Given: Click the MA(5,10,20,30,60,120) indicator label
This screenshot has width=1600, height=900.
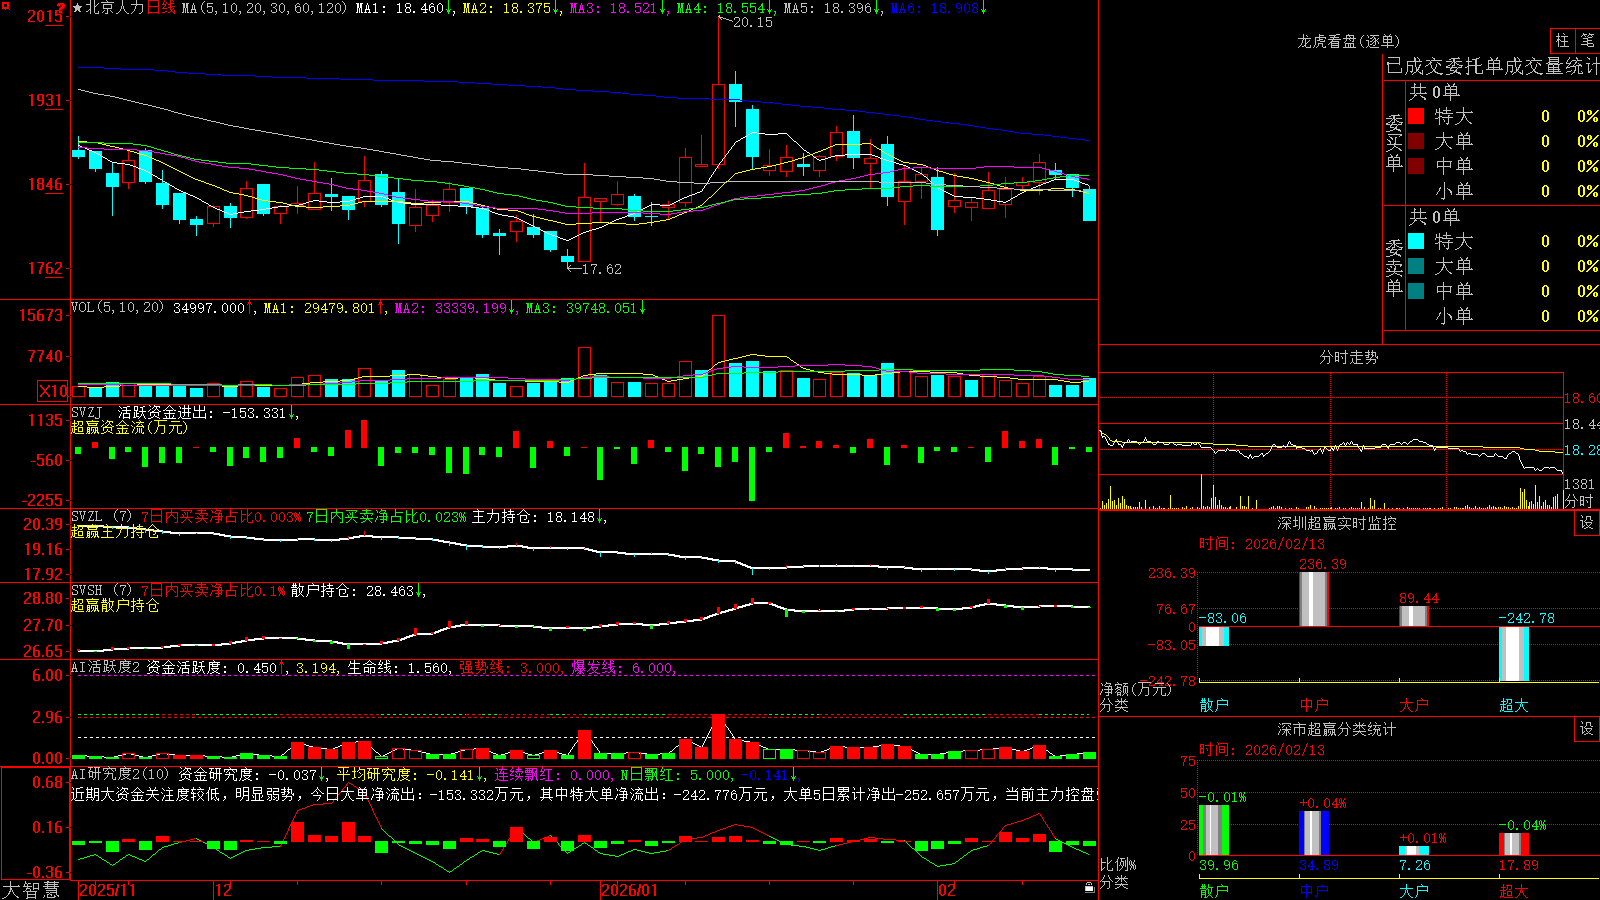Looking at the screenshot, I should 264,8.
